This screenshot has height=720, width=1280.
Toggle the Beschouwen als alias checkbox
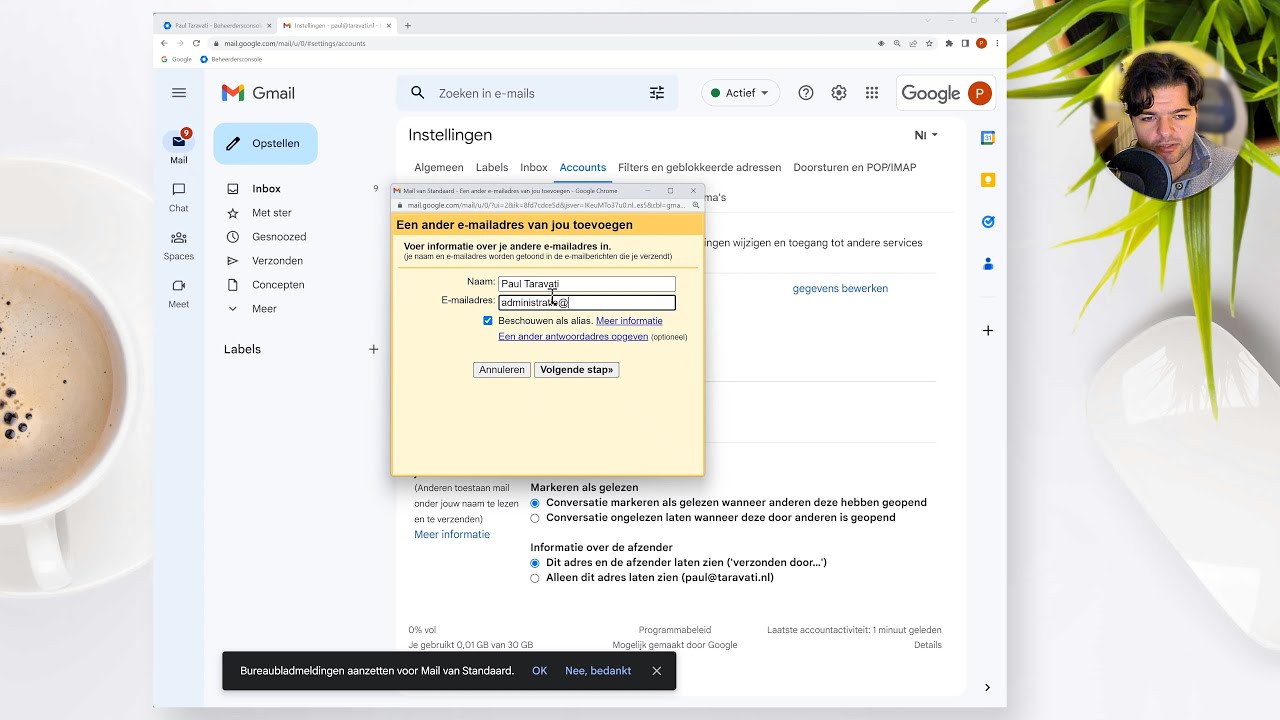pyautogui.click(x=488, y=321)
